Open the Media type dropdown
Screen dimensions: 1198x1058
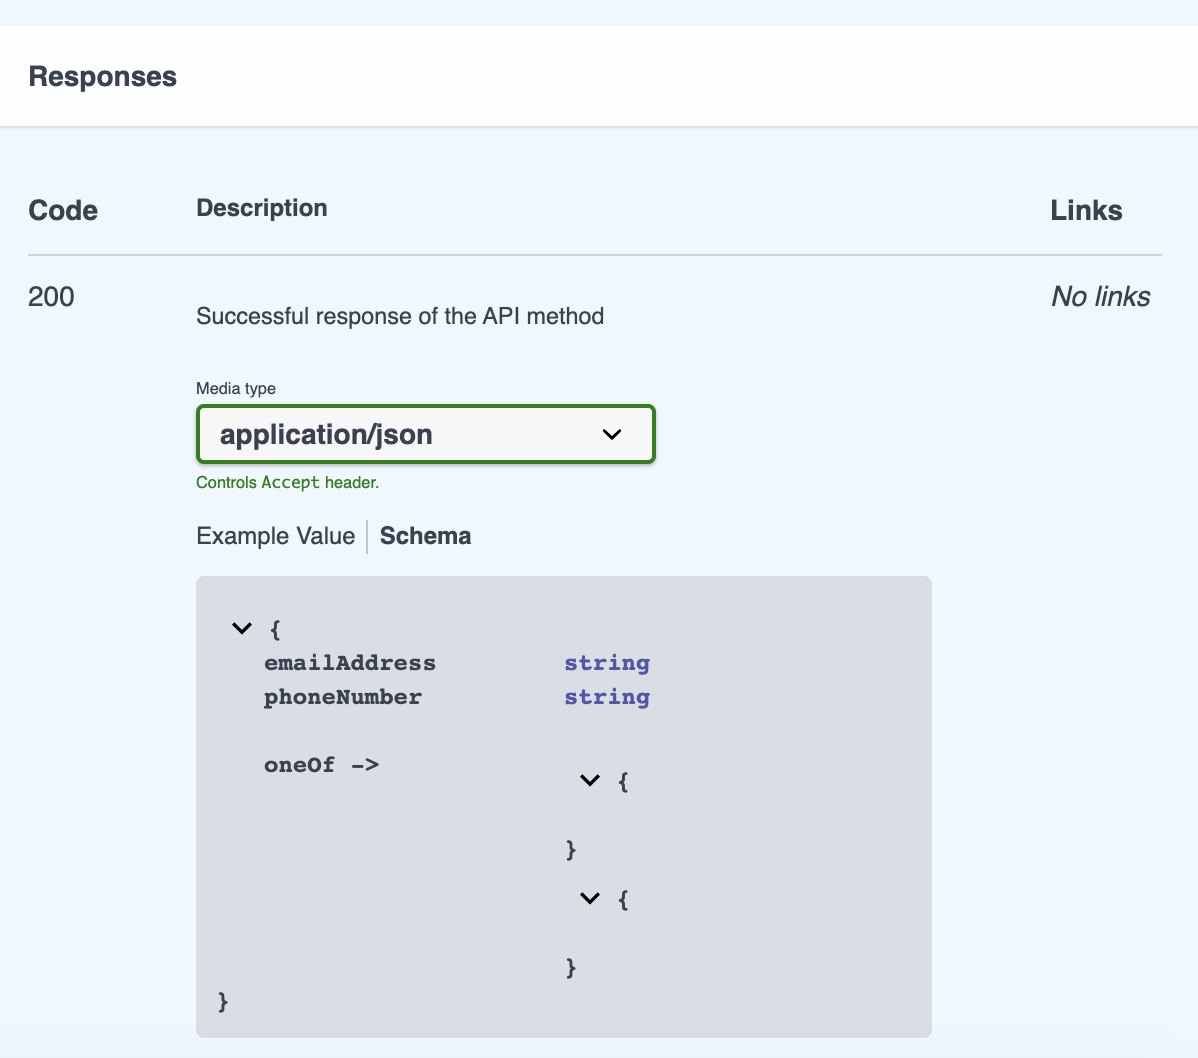pyautogui.click(x=611, y=434)
